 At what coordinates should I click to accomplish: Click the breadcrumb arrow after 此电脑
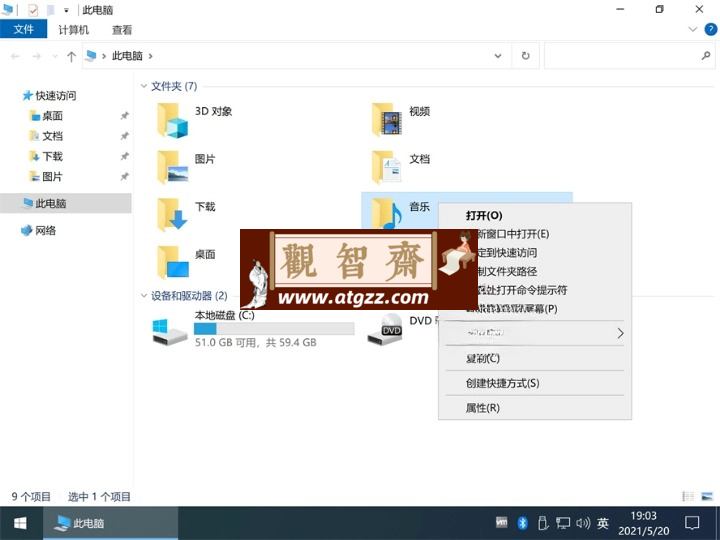point(150,56)
